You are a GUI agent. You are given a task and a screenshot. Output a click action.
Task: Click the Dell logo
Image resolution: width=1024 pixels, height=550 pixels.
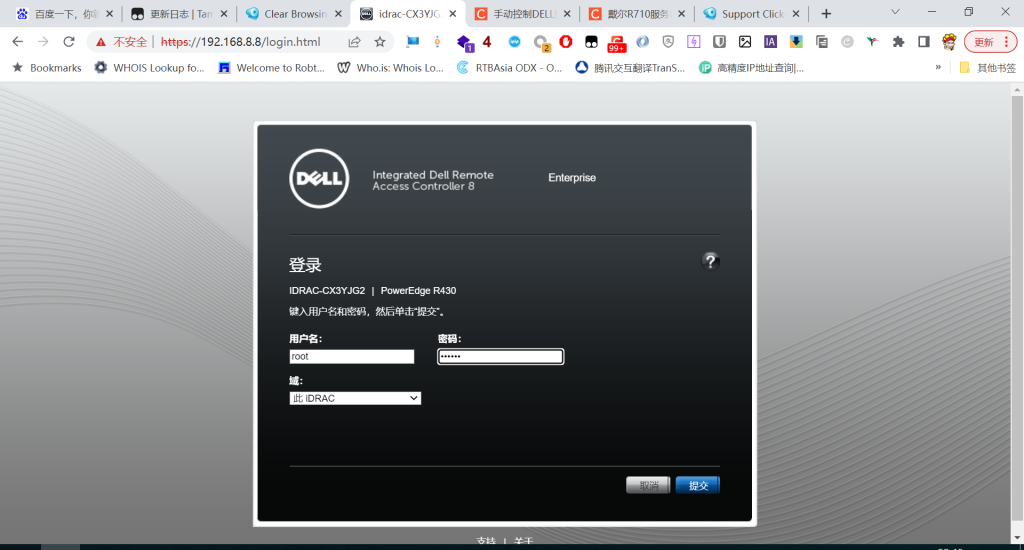(318, 179)
